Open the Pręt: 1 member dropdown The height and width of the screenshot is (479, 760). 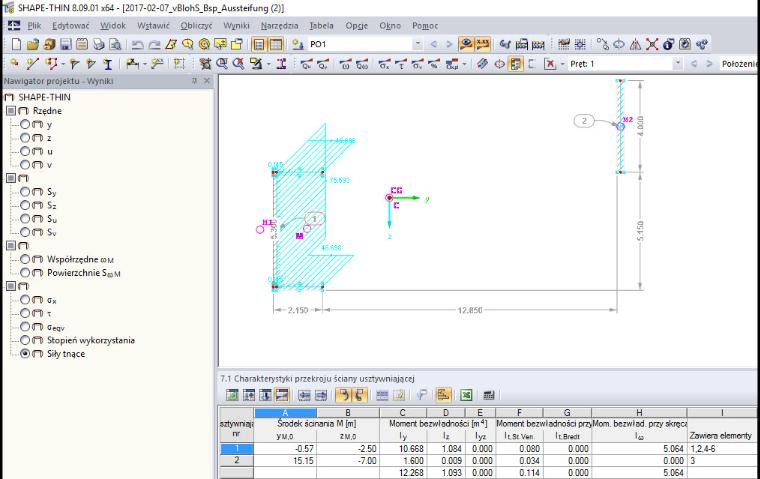[678, 64]
